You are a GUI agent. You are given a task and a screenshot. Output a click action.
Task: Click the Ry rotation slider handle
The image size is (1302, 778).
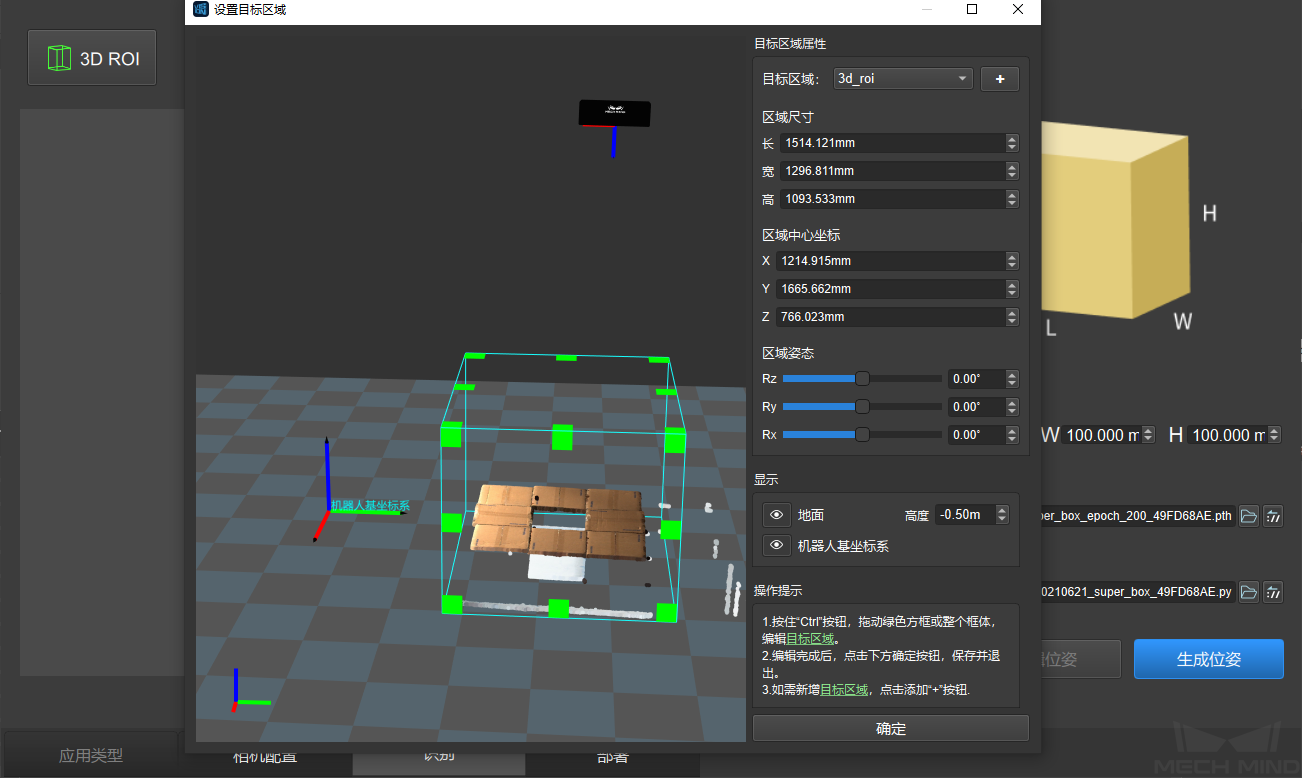click(862, 407)
